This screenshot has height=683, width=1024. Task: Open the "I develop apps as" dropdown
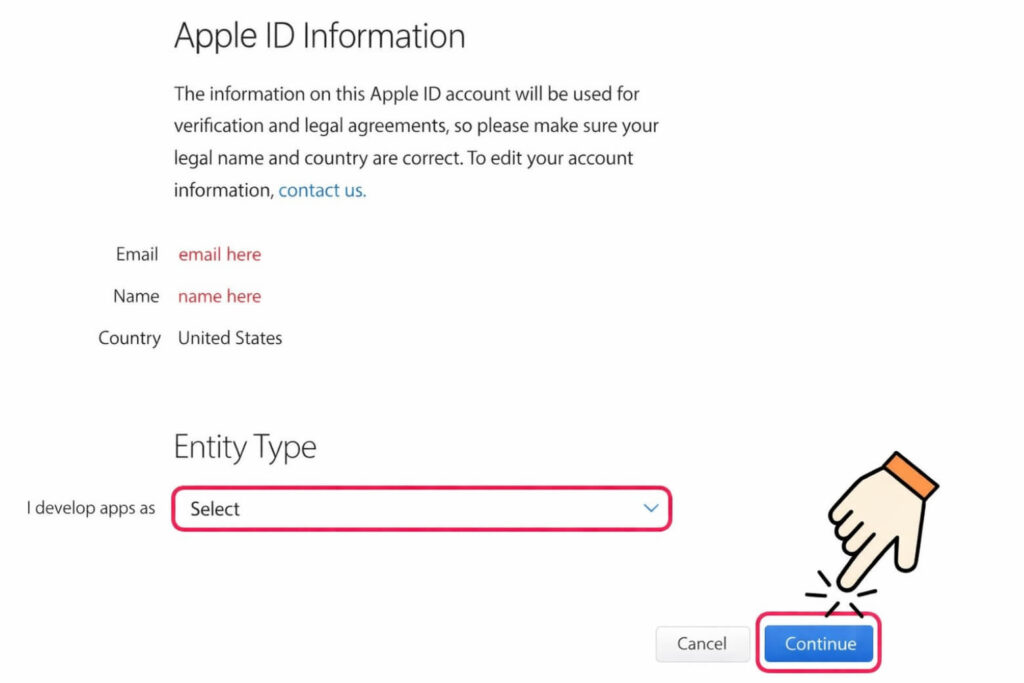(x=420, y=509)
